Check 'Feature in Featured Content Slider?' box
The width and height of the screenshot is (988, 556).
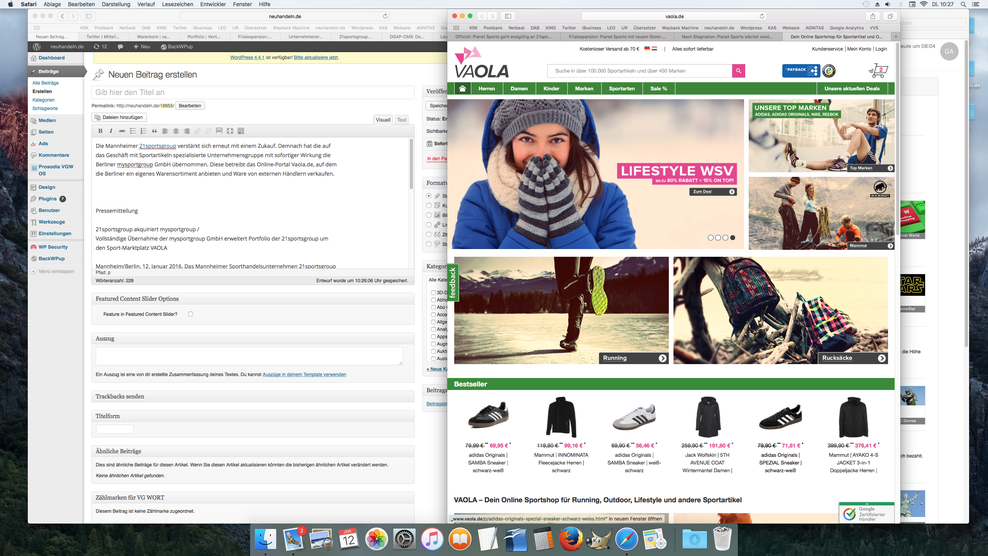tap(190, 314)
